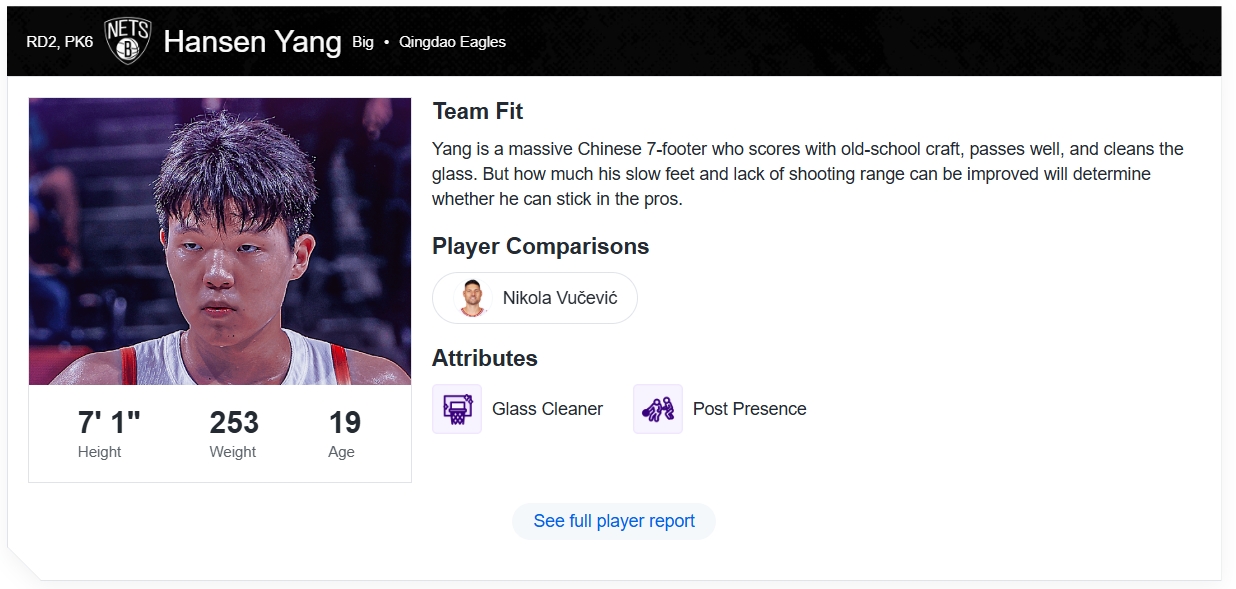
Task: Click the Glass Cleaner attribute icon
Action: click(457, 409)
